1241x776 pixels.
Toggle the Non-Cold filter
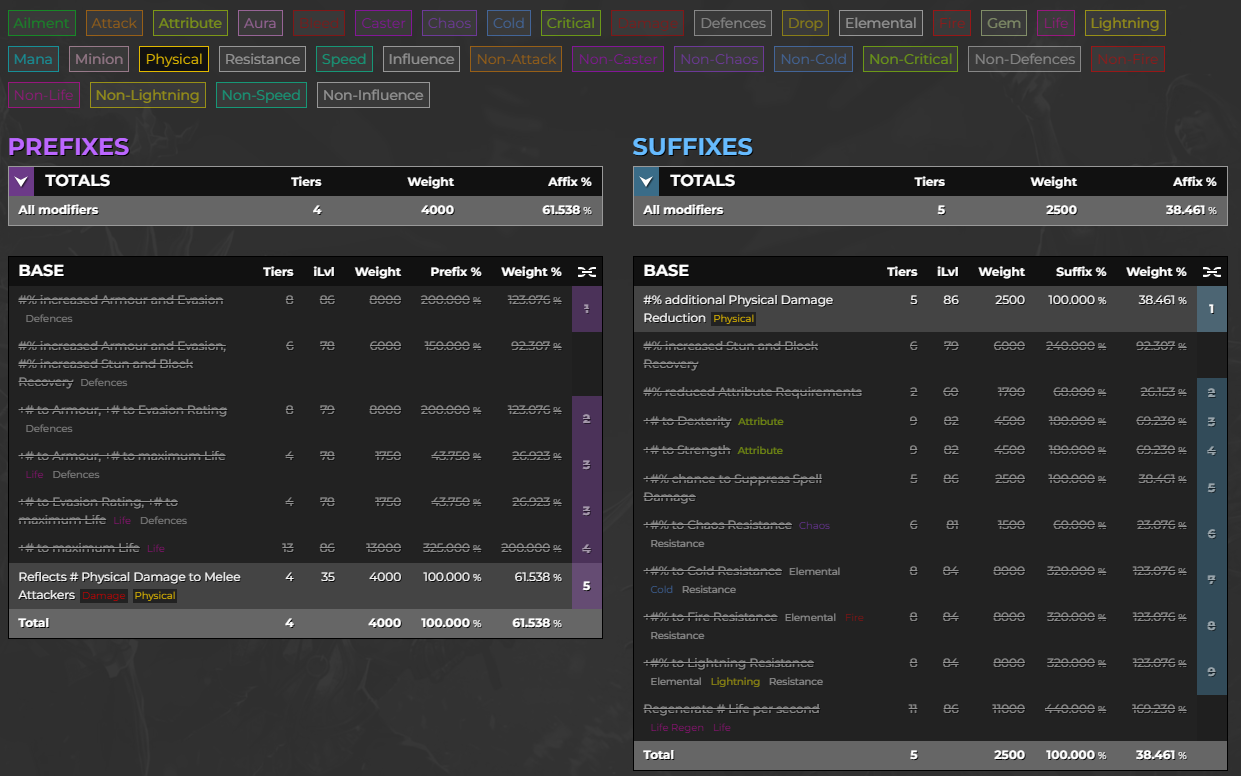click(x=813, y=59)
